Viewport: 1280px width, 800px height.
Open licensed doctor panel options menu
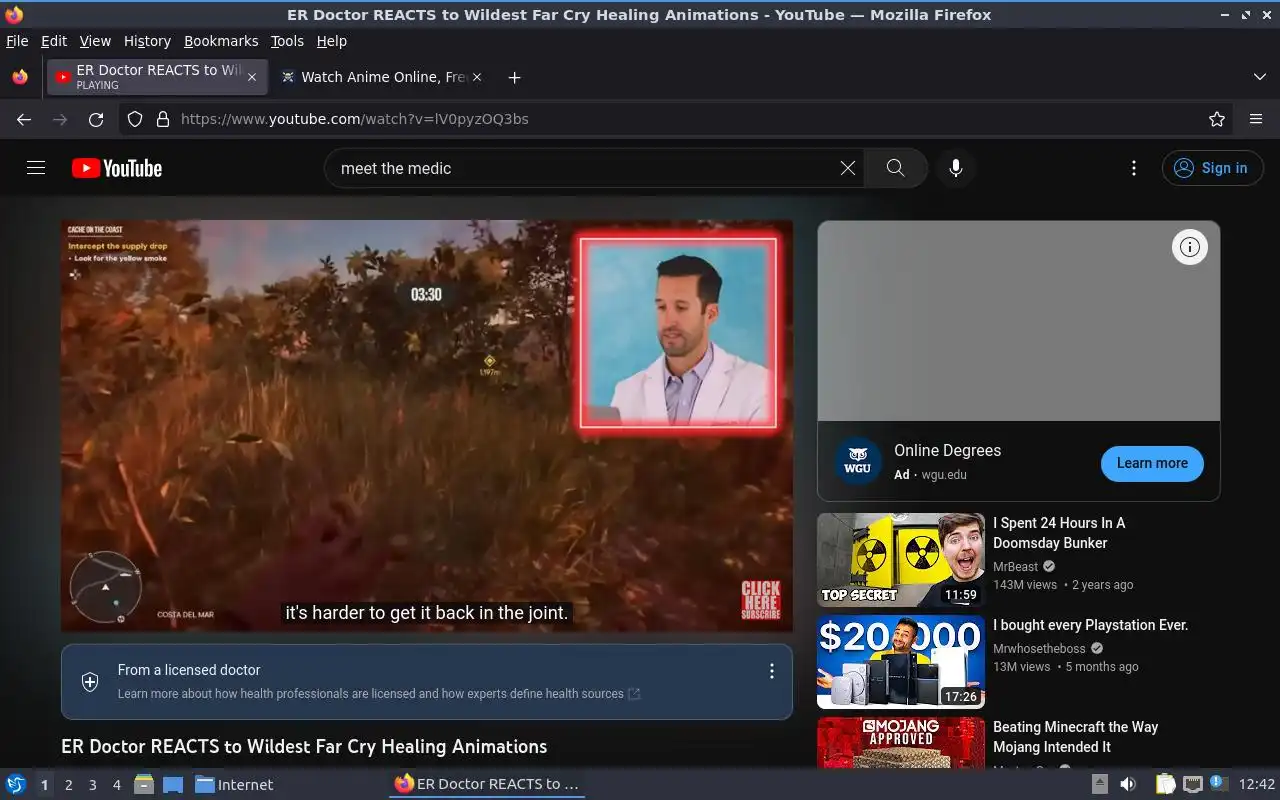(x=771, y=671)
